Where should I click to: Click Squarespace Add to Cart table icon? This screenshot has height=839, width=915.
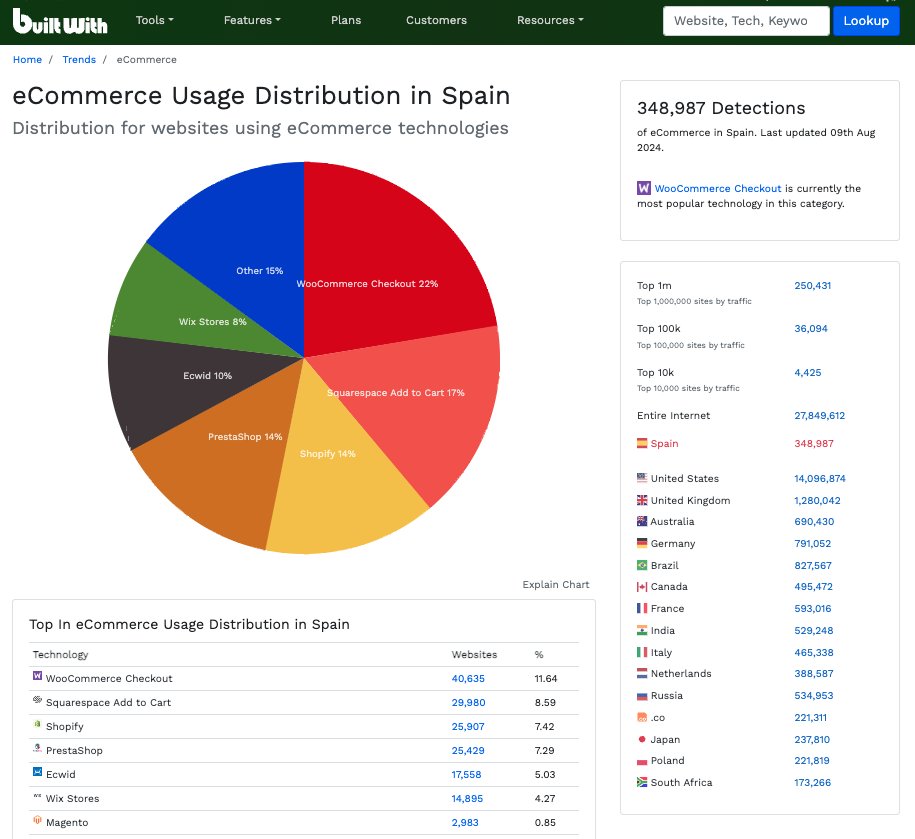point(37,700)
